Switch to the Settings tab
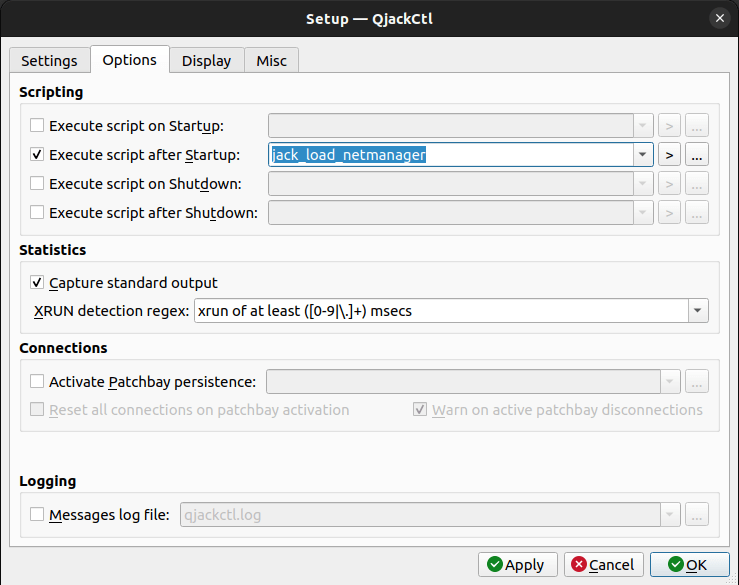Image resolution: width=739 pixels, height=585 pixels. click(x=49, y=61)
